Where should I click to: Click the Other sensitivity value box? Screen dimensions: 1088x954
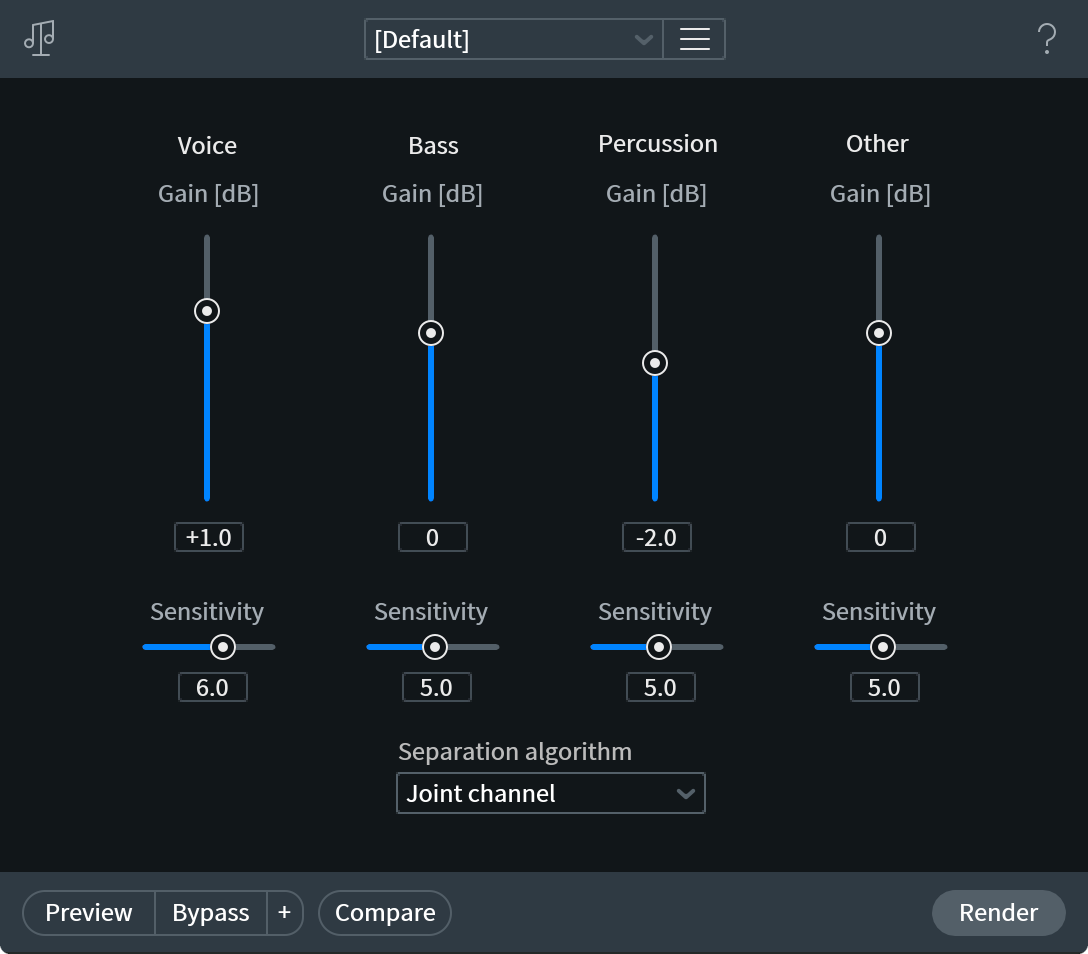[x=884, y=687]
